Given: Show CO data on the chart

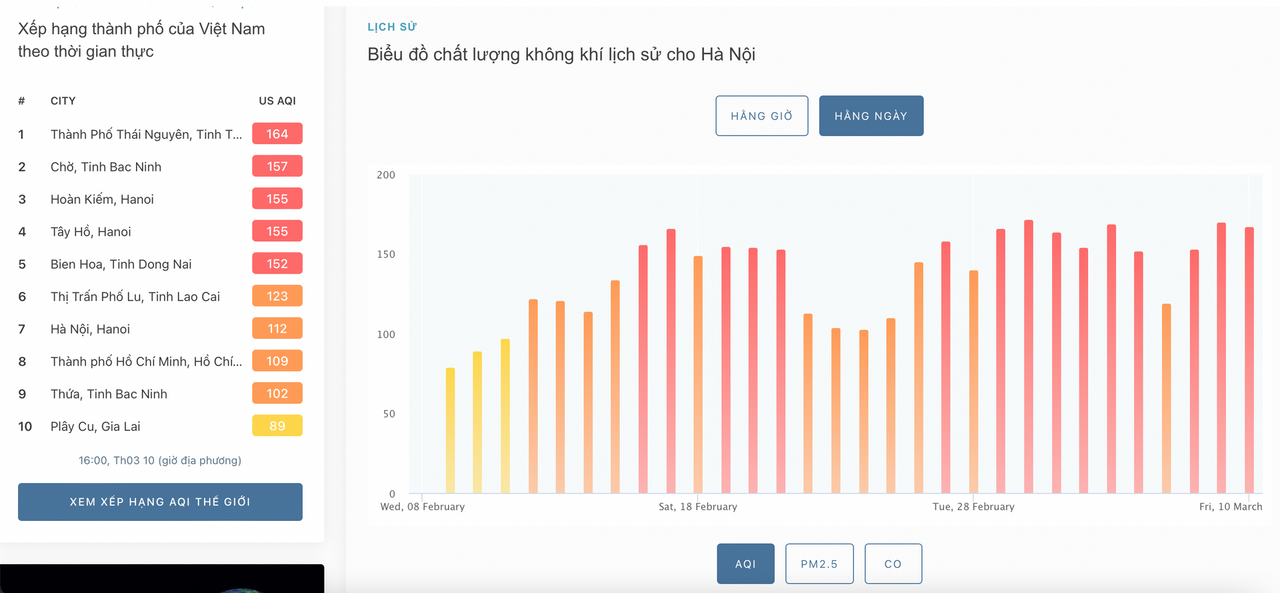Looking at the screenshot, I should pyautogui.click(x=893, y=564).
